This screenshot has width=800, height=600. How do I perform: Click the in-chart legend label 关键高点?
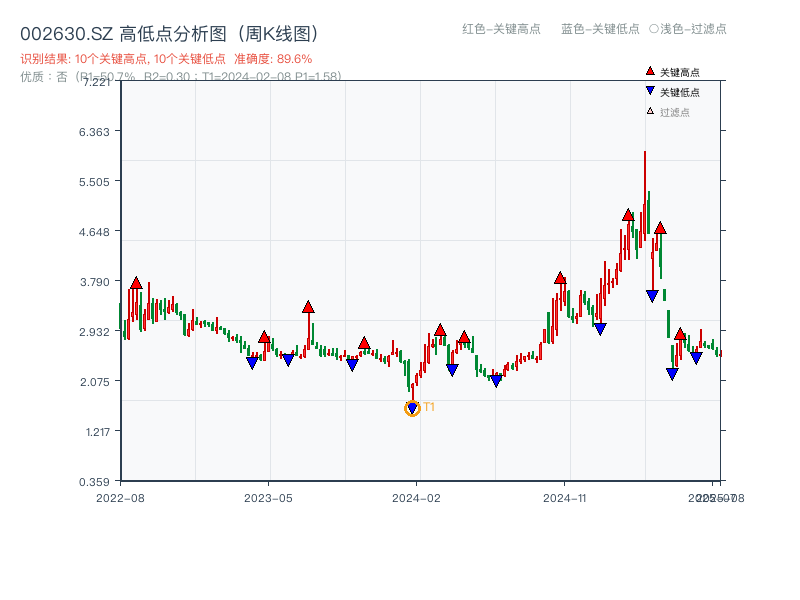(680, 72)
